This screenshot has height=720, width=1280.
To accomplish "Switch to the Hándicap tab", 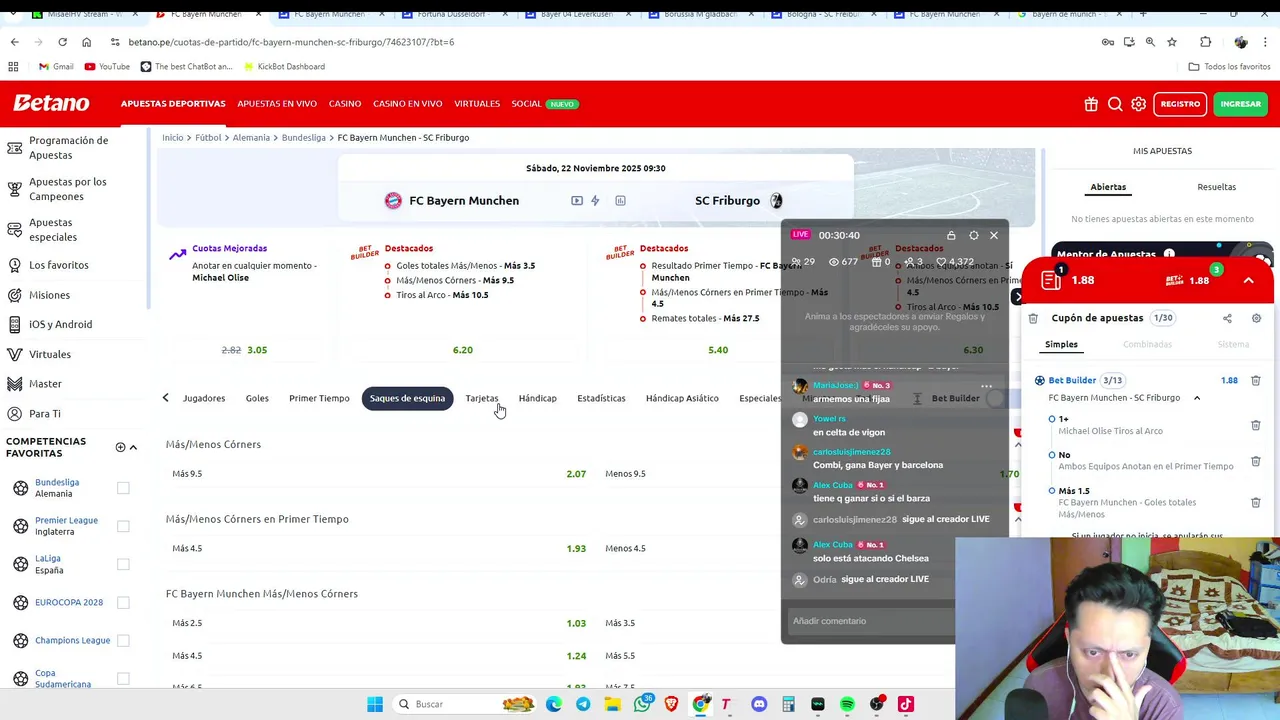I will click(537, 398).
